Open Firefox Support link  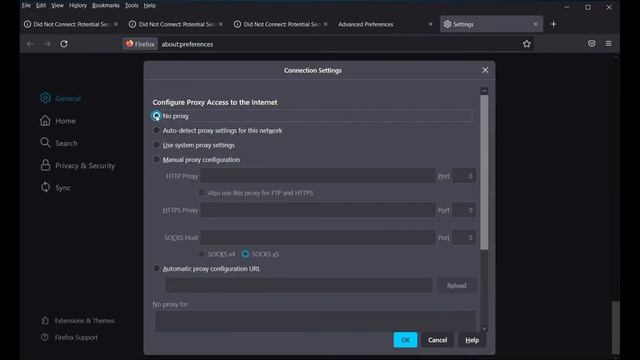69,338
